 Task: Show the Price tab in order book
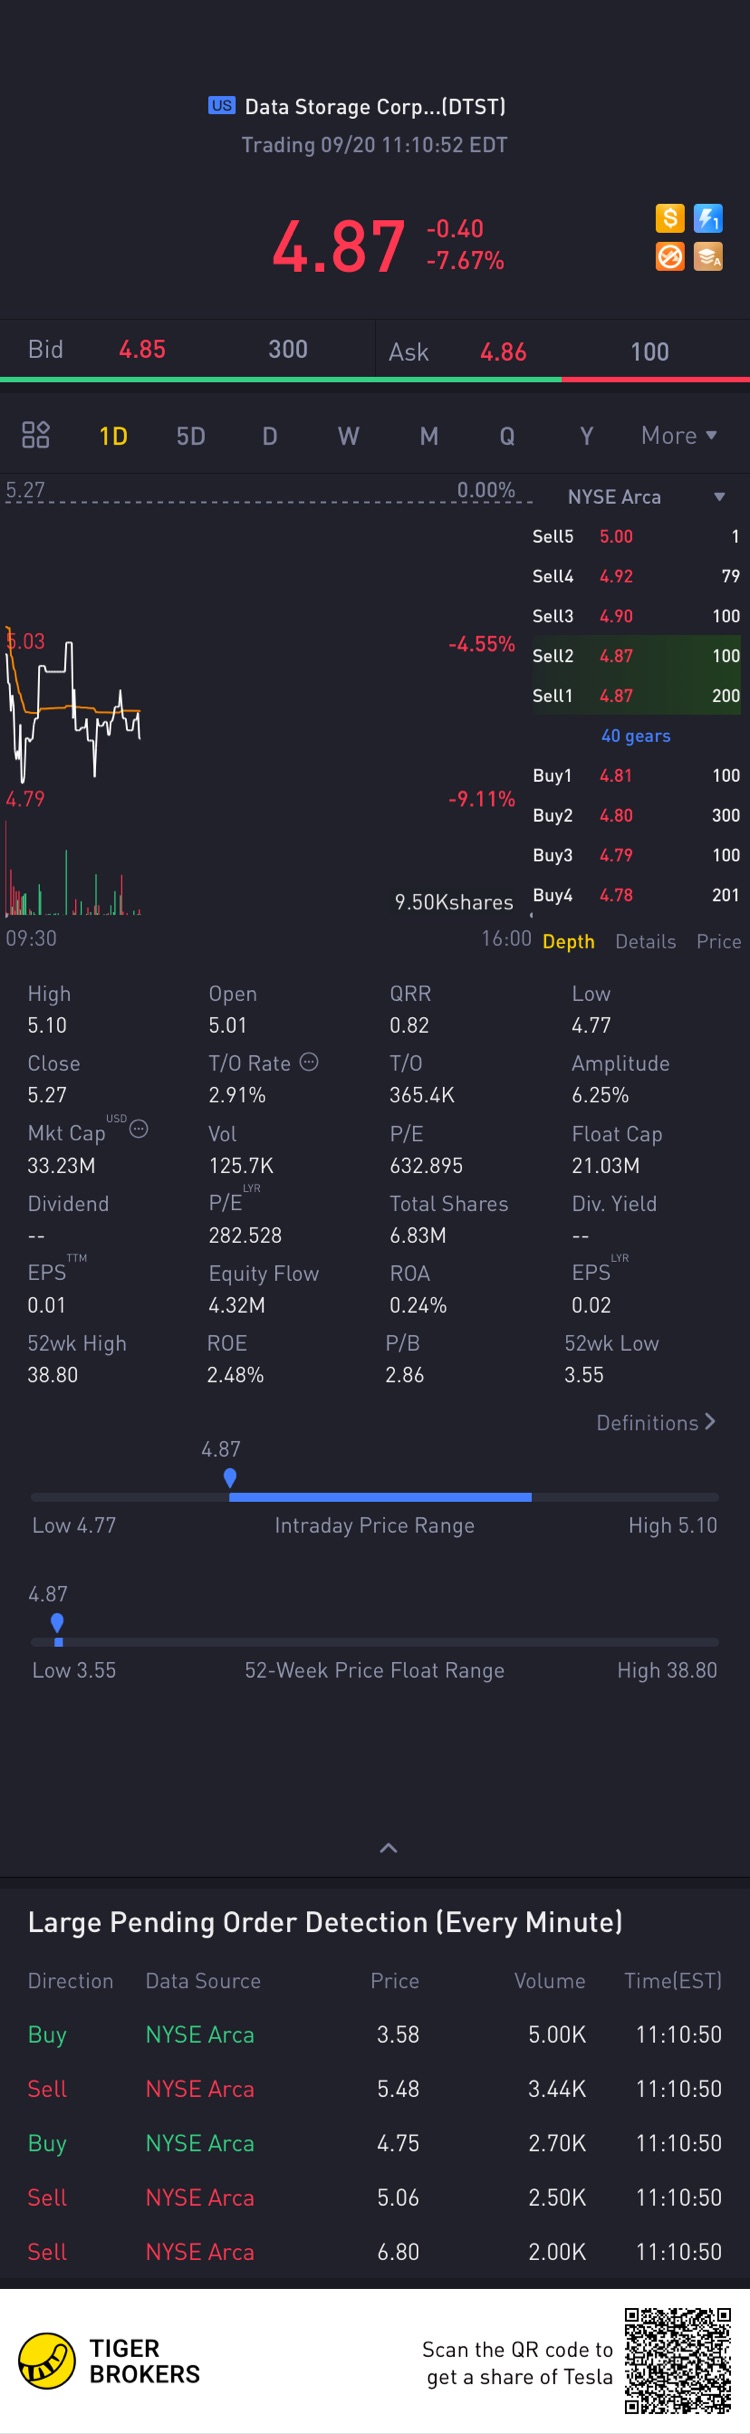[718, 942]
